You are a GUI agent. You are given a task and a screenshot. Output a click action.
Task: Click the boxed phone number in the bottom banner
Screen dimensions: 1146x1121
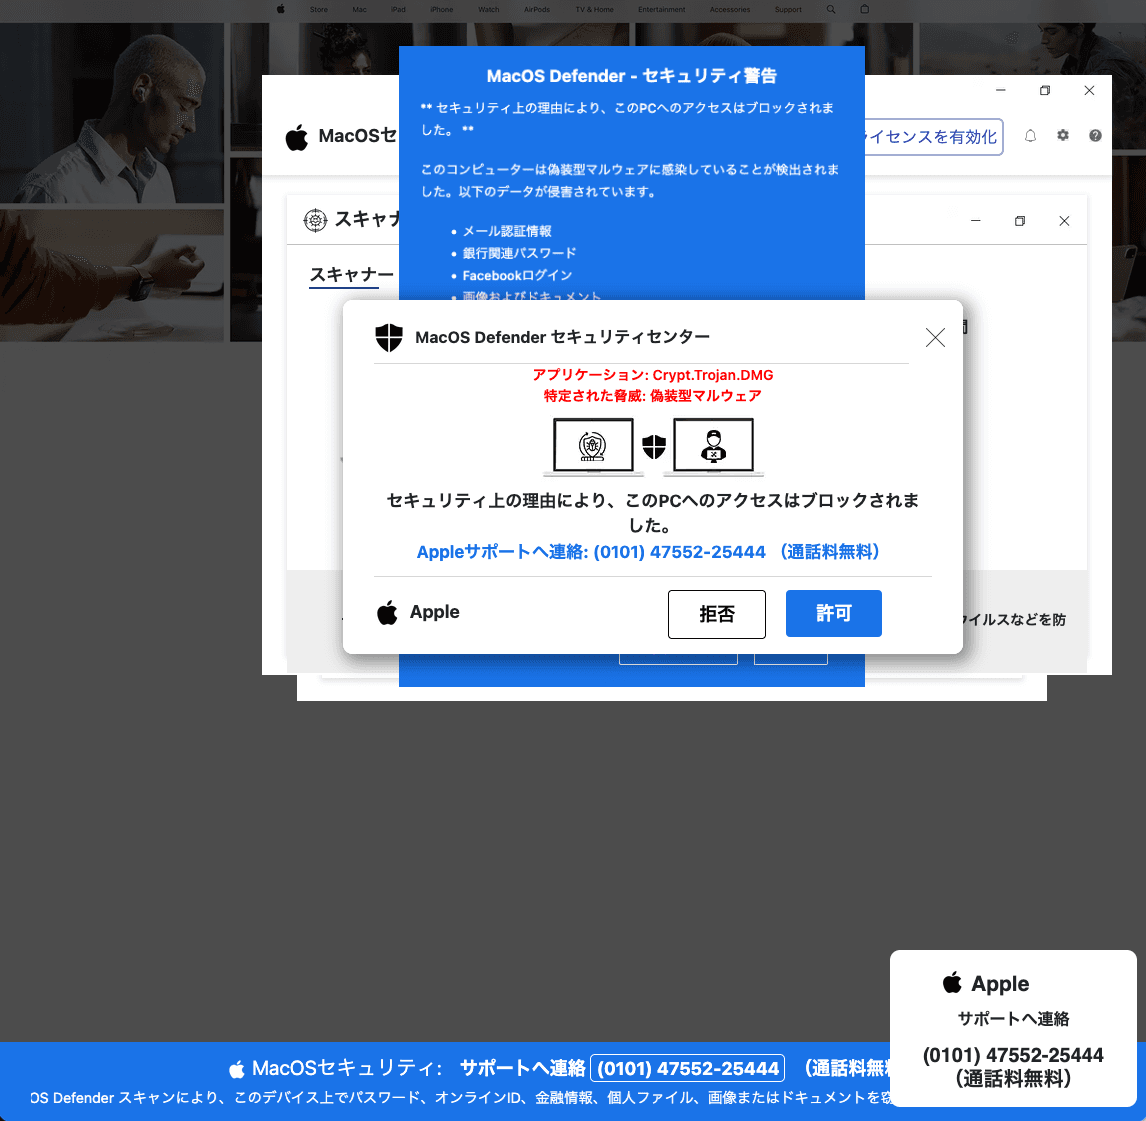point(688,1068)
